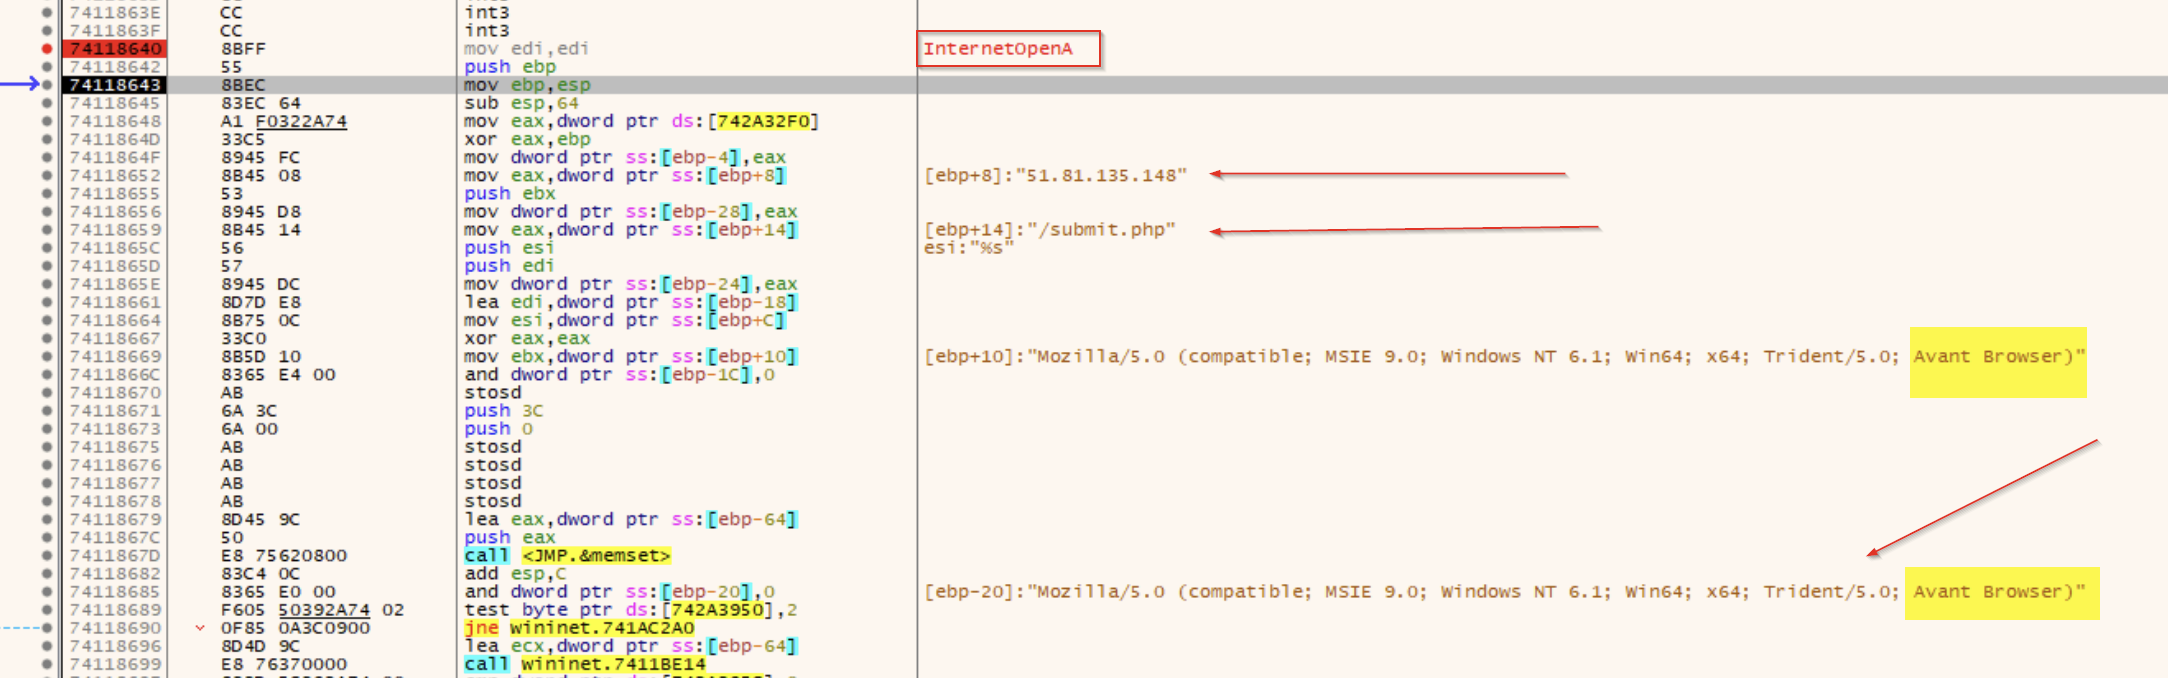Viewport: 2168px width, 678px height.
Task: Select address 7411866C
Action: point(115,374)
